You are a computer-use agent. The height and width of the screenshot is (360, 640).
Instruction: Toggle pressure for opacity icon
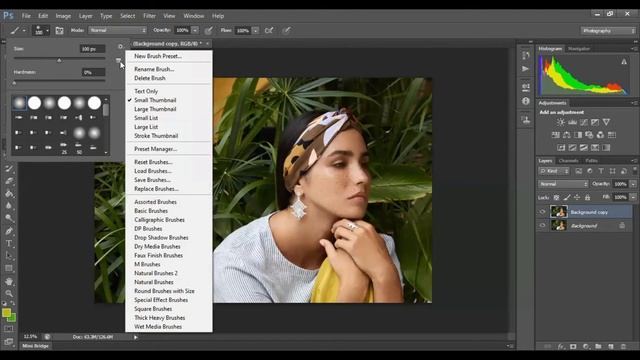pyautogui.click(x=209, y=31)
